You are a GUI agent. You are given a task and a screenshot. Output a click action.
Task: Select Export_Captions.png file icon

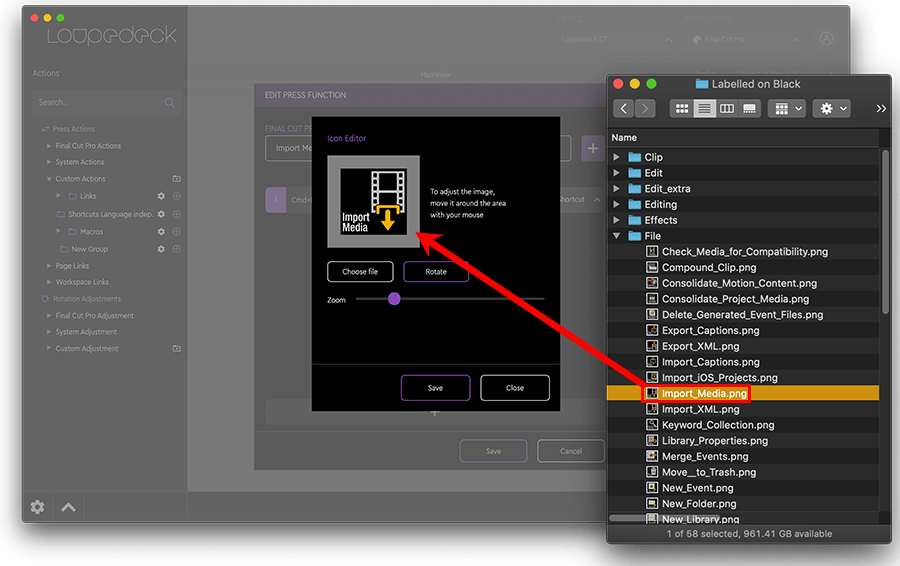pos(651,330)
